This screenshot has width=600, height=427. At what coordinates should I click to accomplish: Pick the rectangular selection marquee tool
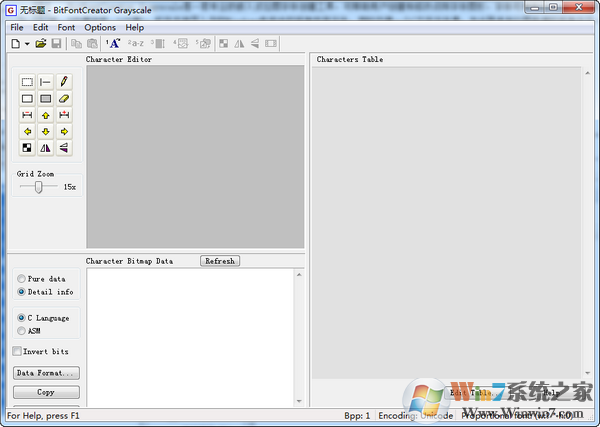pos(27,81)
